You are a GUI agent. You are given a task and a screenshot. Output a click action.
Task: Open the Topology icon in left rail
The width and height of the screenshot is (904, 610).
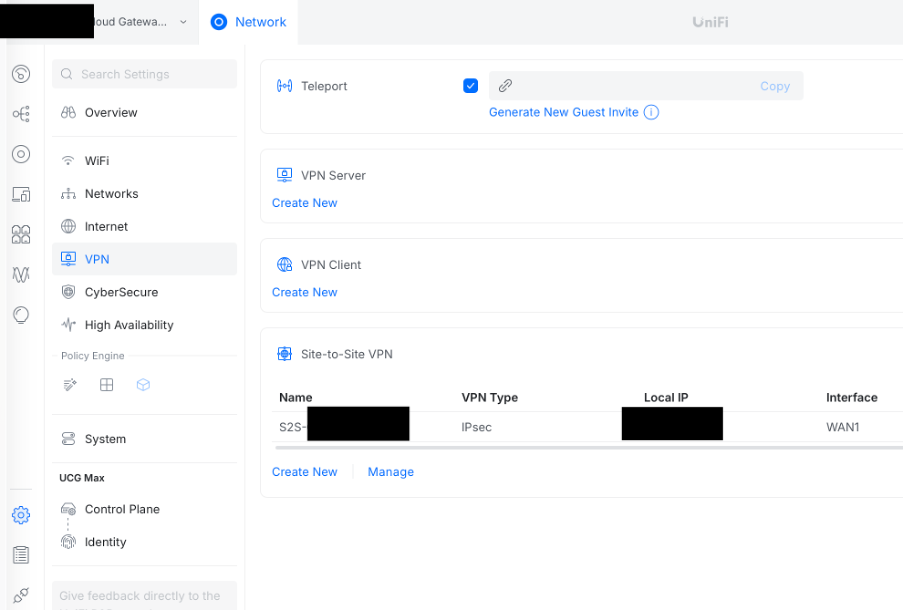[21, 114]
